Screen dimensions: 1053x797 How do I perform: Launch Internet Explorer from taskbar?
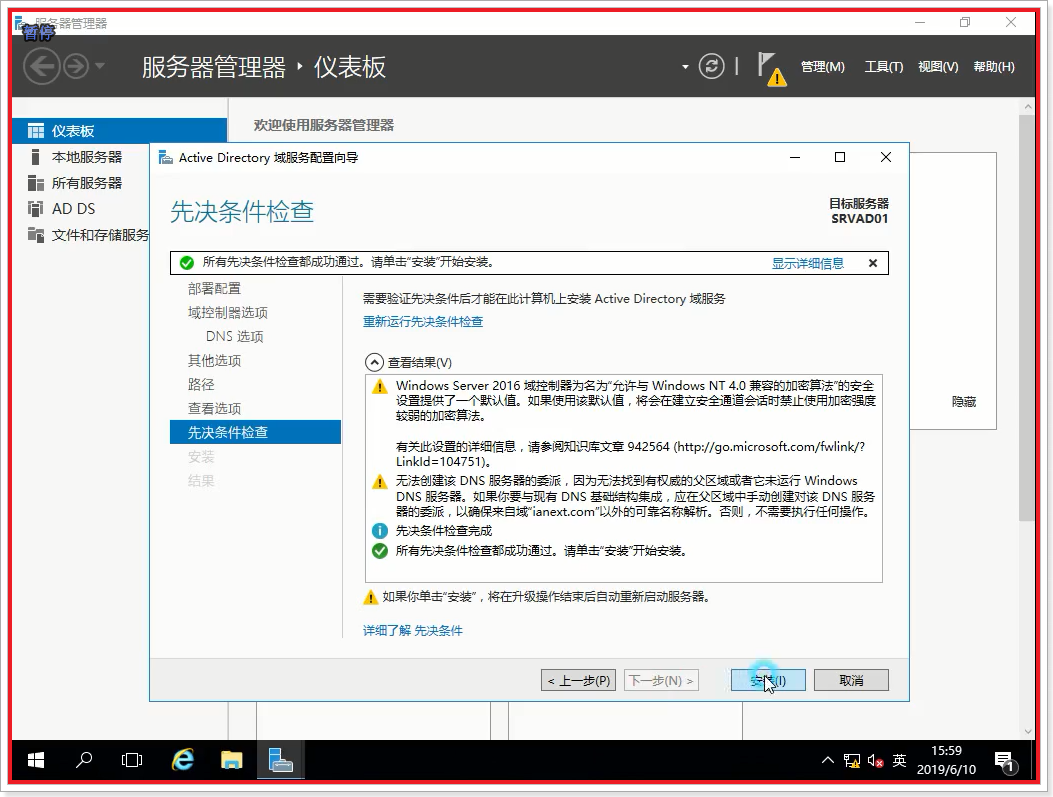pos(183,760)
